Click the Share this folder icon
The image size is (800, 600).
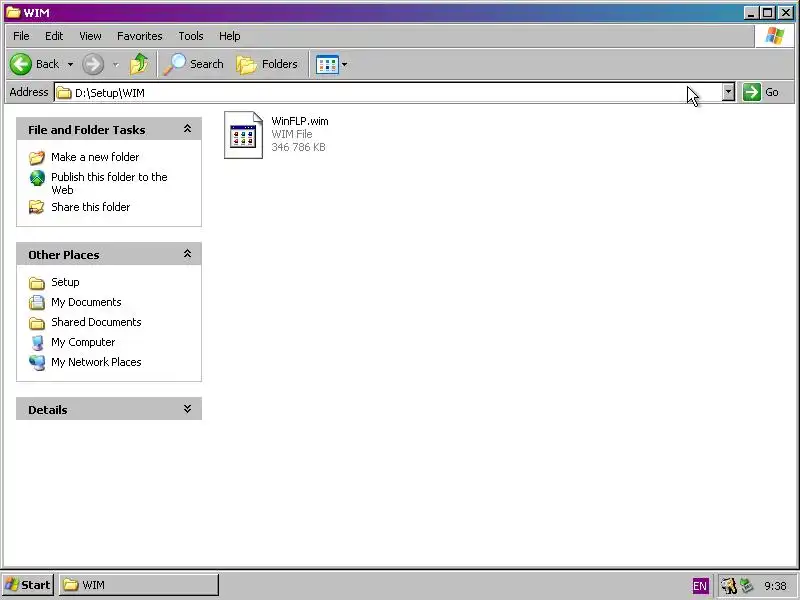pos(37,207)
